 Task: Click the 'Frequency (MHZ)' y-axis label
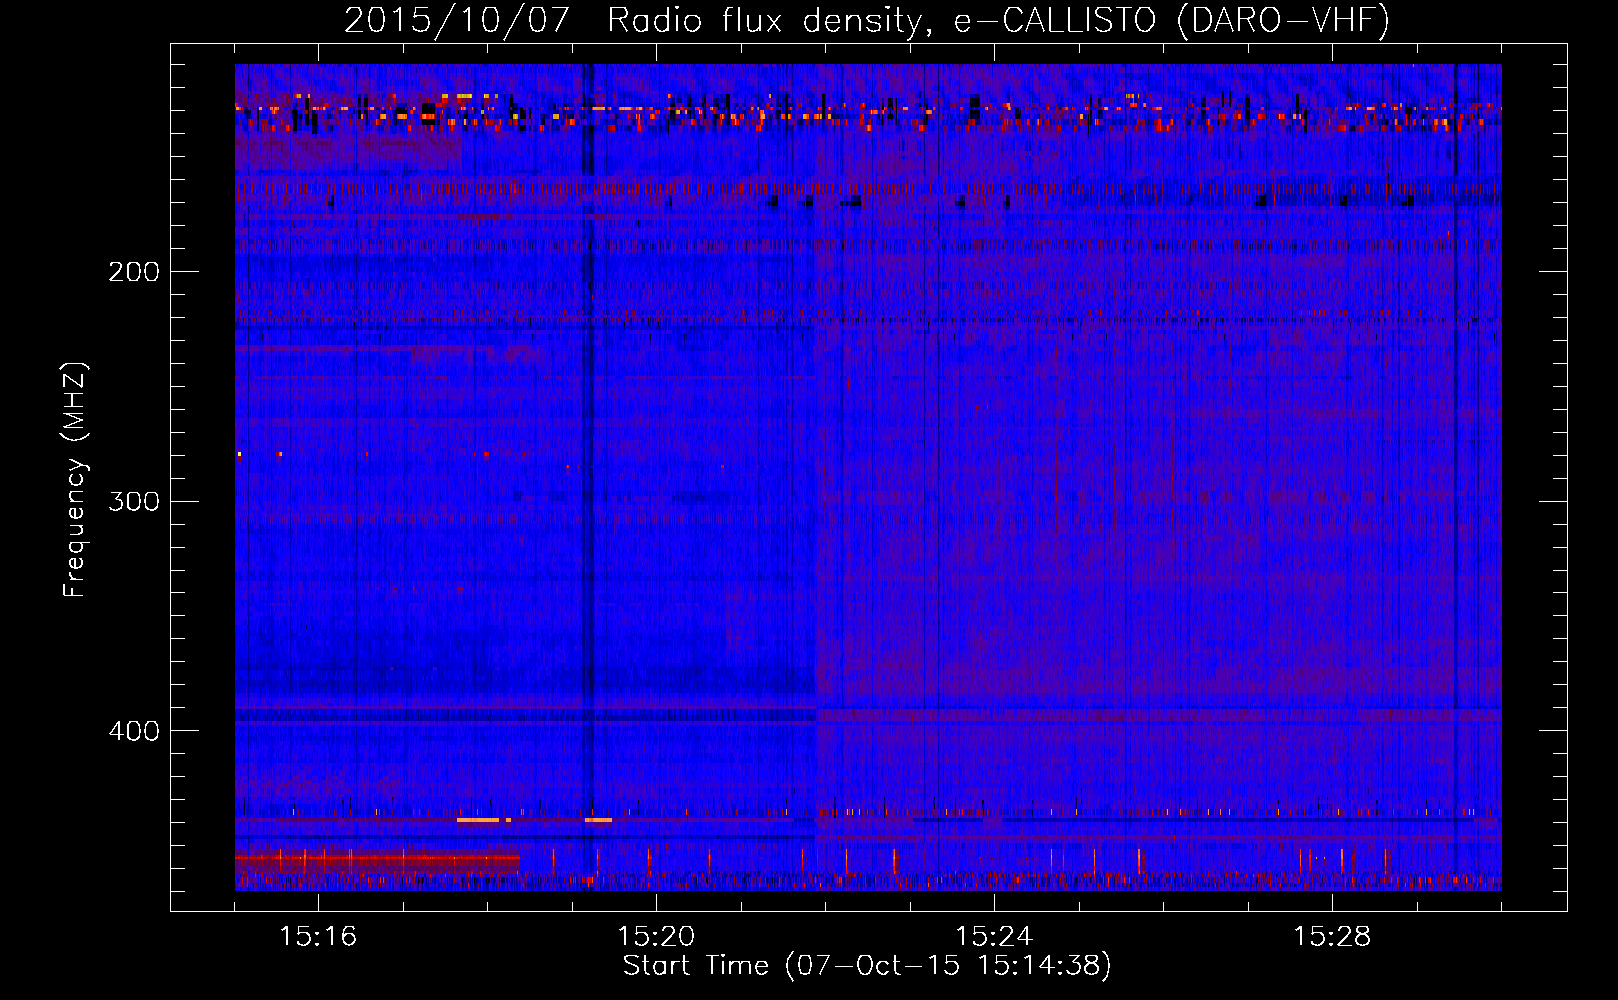(74, 480)
